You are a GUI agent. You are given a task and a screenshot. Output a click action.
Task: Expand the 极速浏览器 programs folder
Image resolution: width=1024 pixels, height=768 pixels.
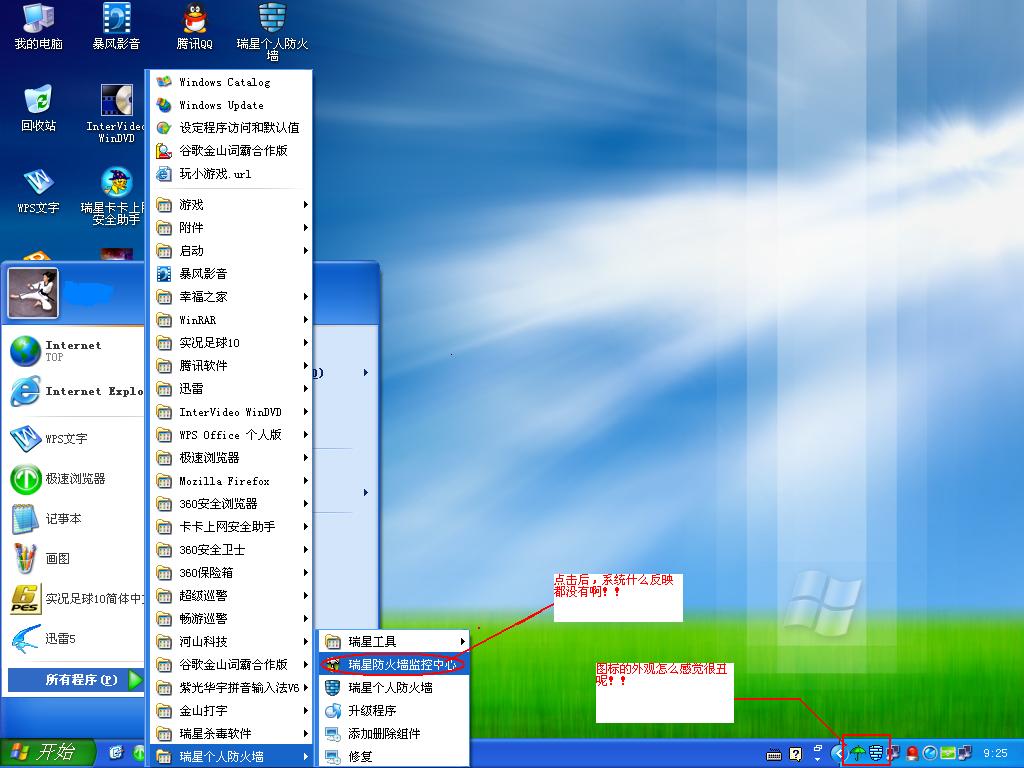coord(231,458)
